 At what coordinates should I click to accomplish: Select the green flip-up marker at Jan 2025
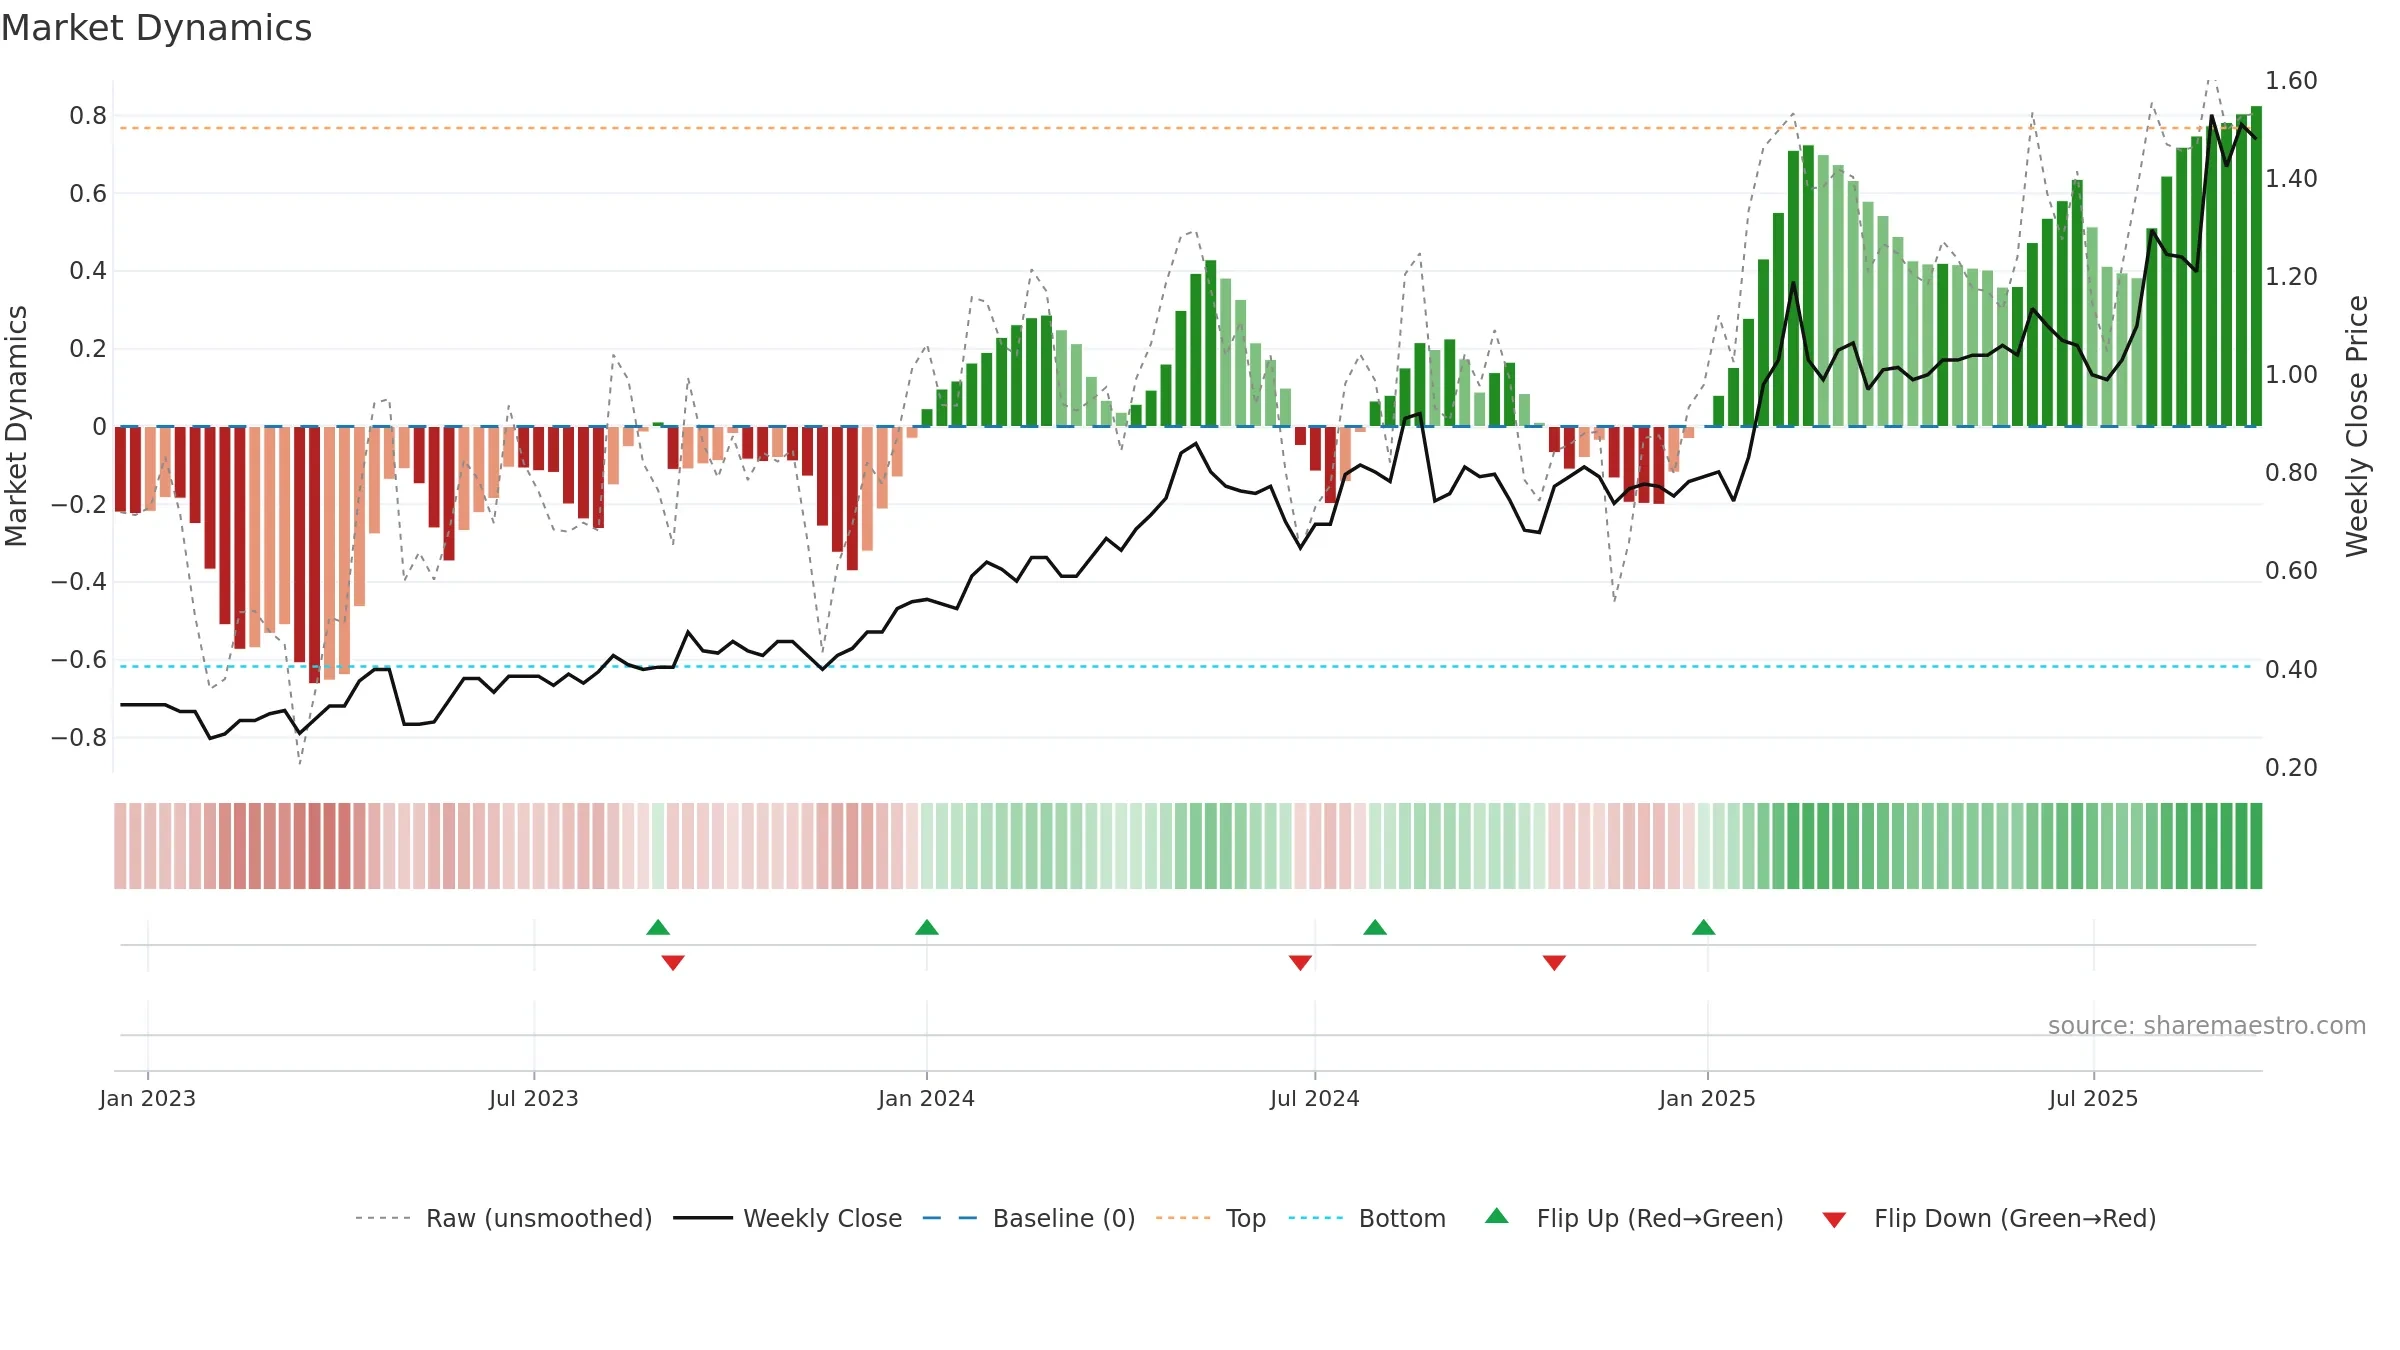[1704, 928]
